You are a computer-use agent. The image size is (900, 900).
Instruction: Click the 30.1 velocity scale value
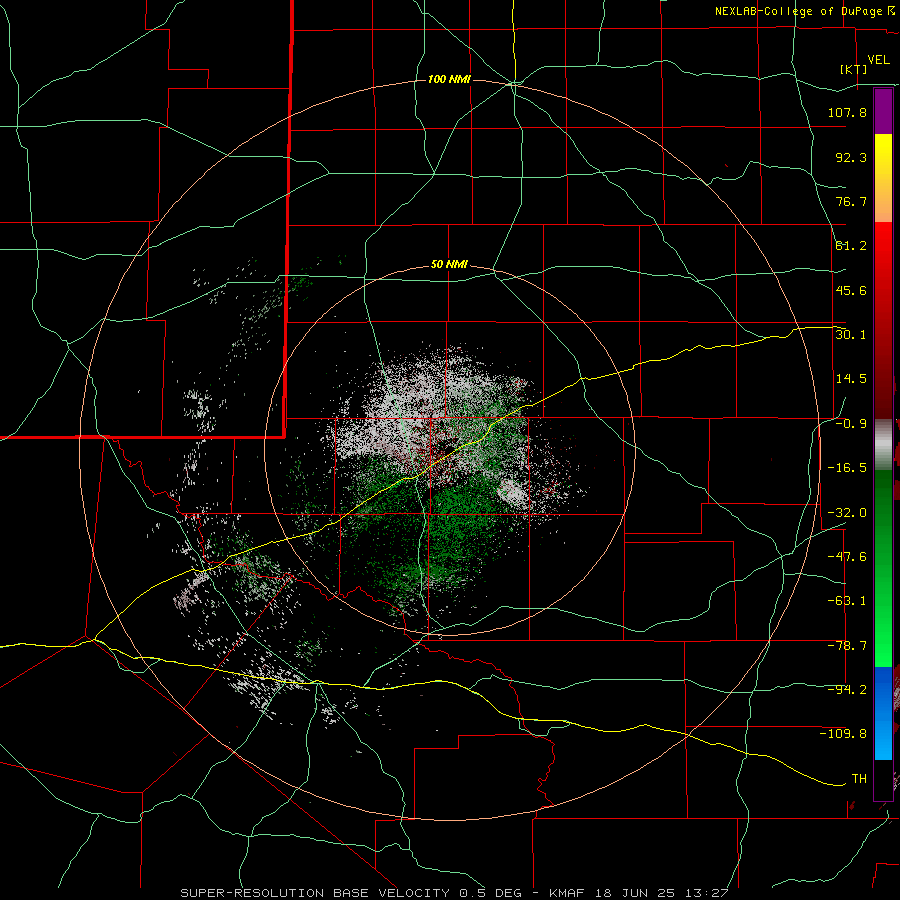coord(851,334)
